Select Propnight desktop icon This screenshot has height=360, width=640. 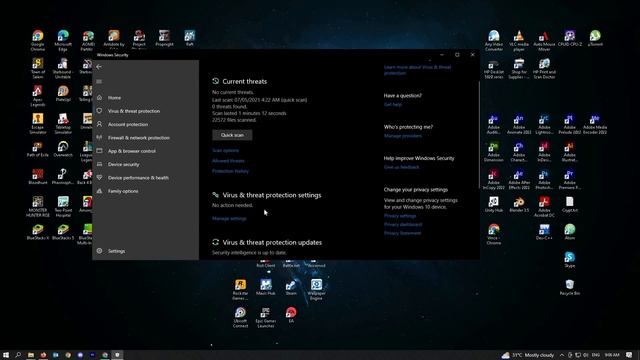point(164,38)
